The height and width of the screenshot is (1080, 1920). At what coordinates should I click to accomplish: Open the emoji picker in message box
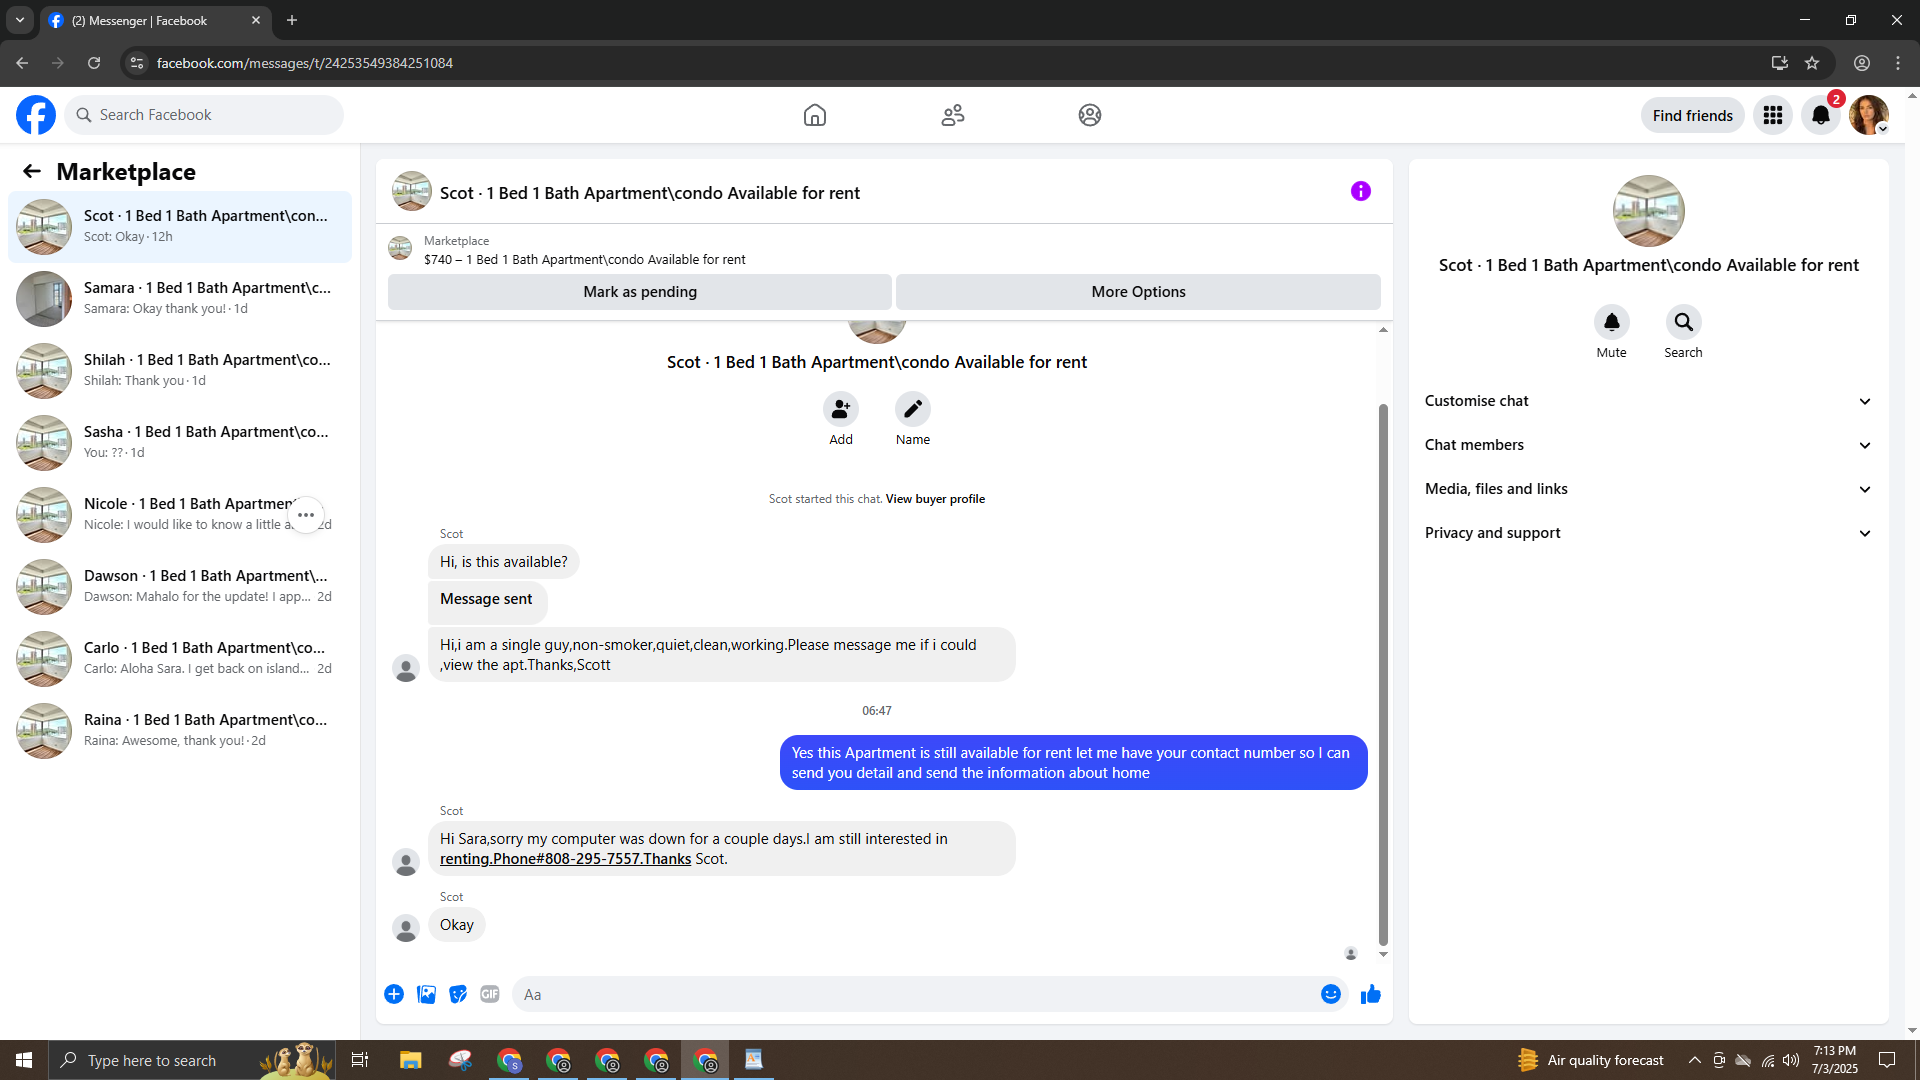[1330, 994]
